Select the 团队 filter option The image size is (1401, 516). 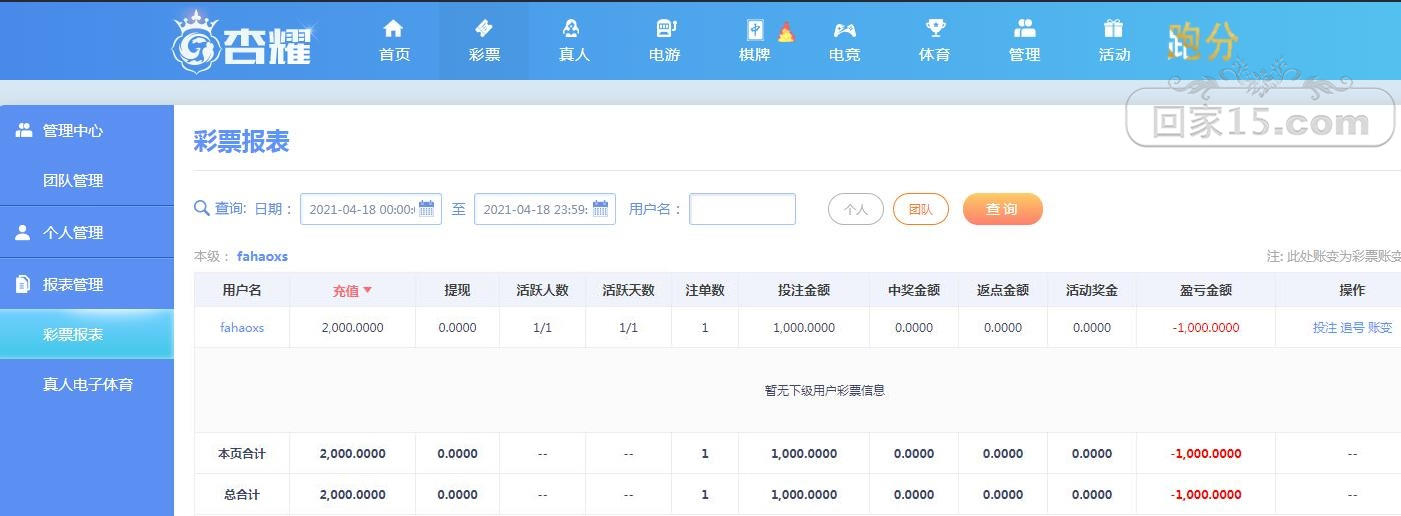pyautogui.click(x=921, y=209)
